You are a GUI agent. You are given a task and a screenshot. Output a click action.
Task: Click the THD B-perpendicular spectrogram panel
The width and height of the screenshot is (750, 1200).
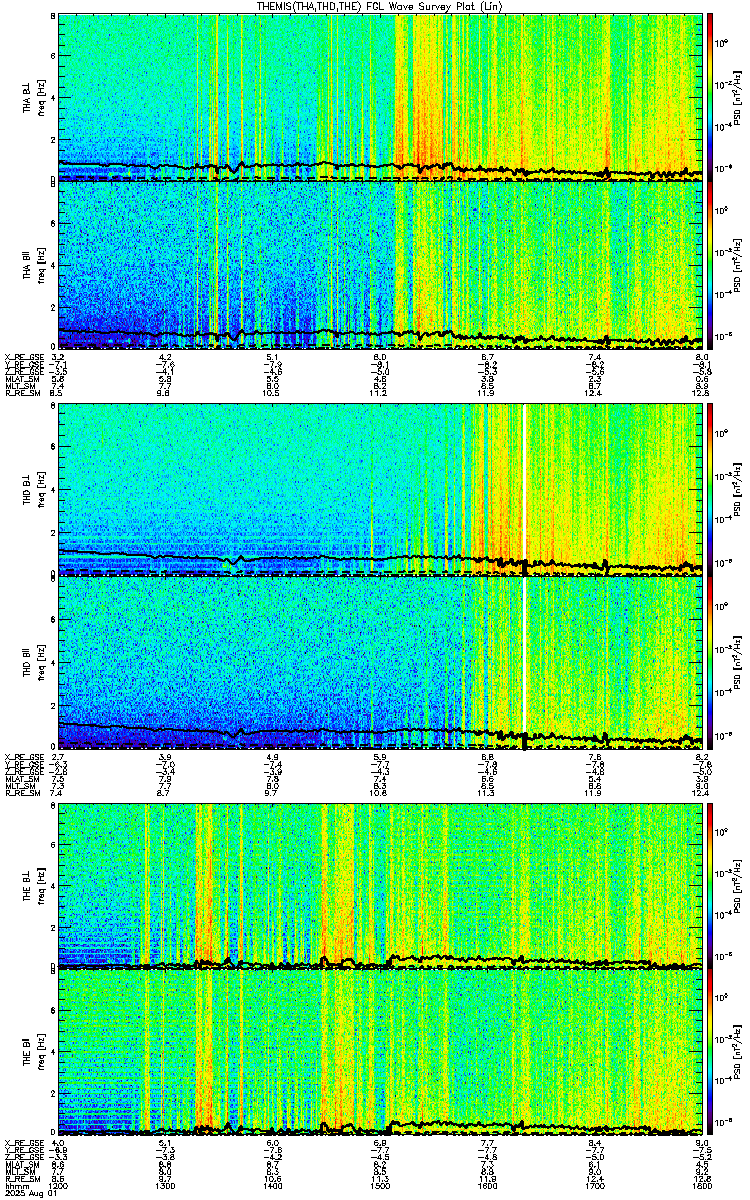coord(381,489)
